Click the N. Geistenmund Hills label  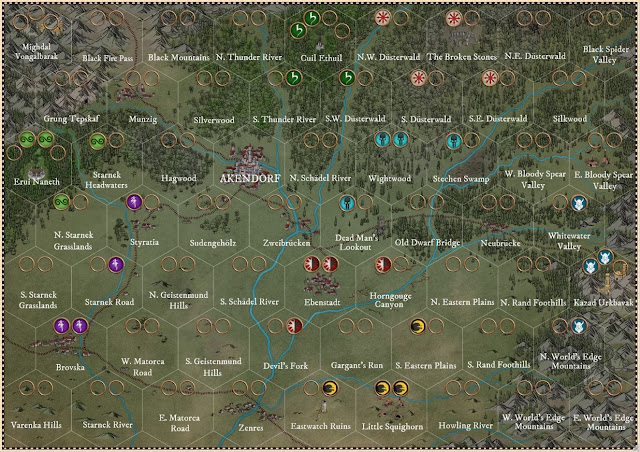pos(178,300)
